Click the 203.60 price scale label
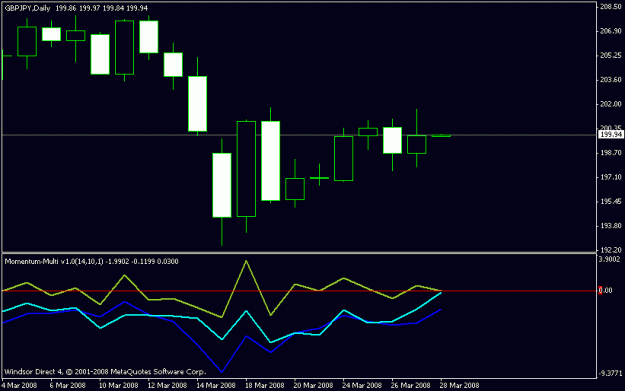 point(611,80)
